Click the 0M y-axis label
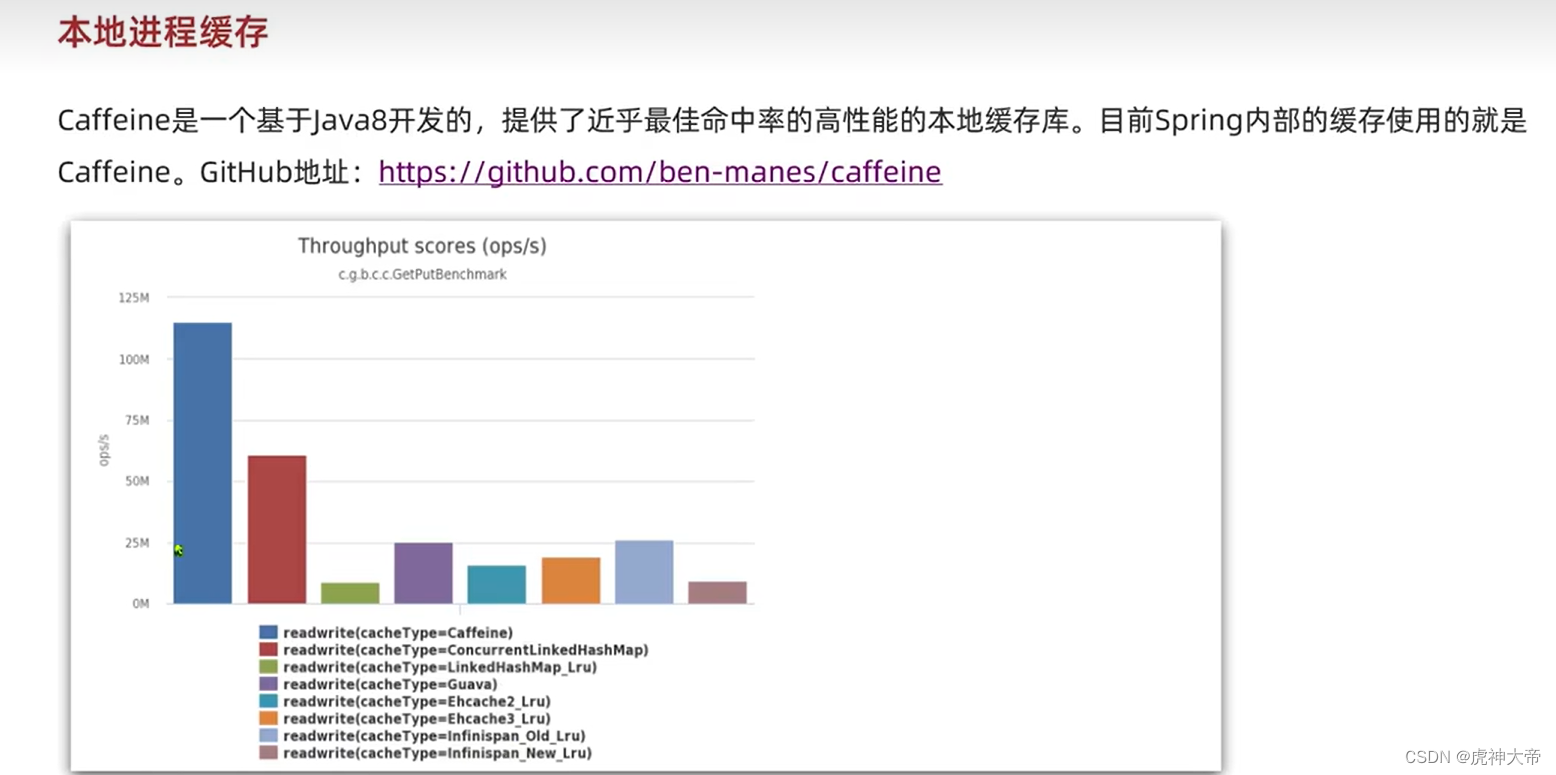 coord(139,604)
